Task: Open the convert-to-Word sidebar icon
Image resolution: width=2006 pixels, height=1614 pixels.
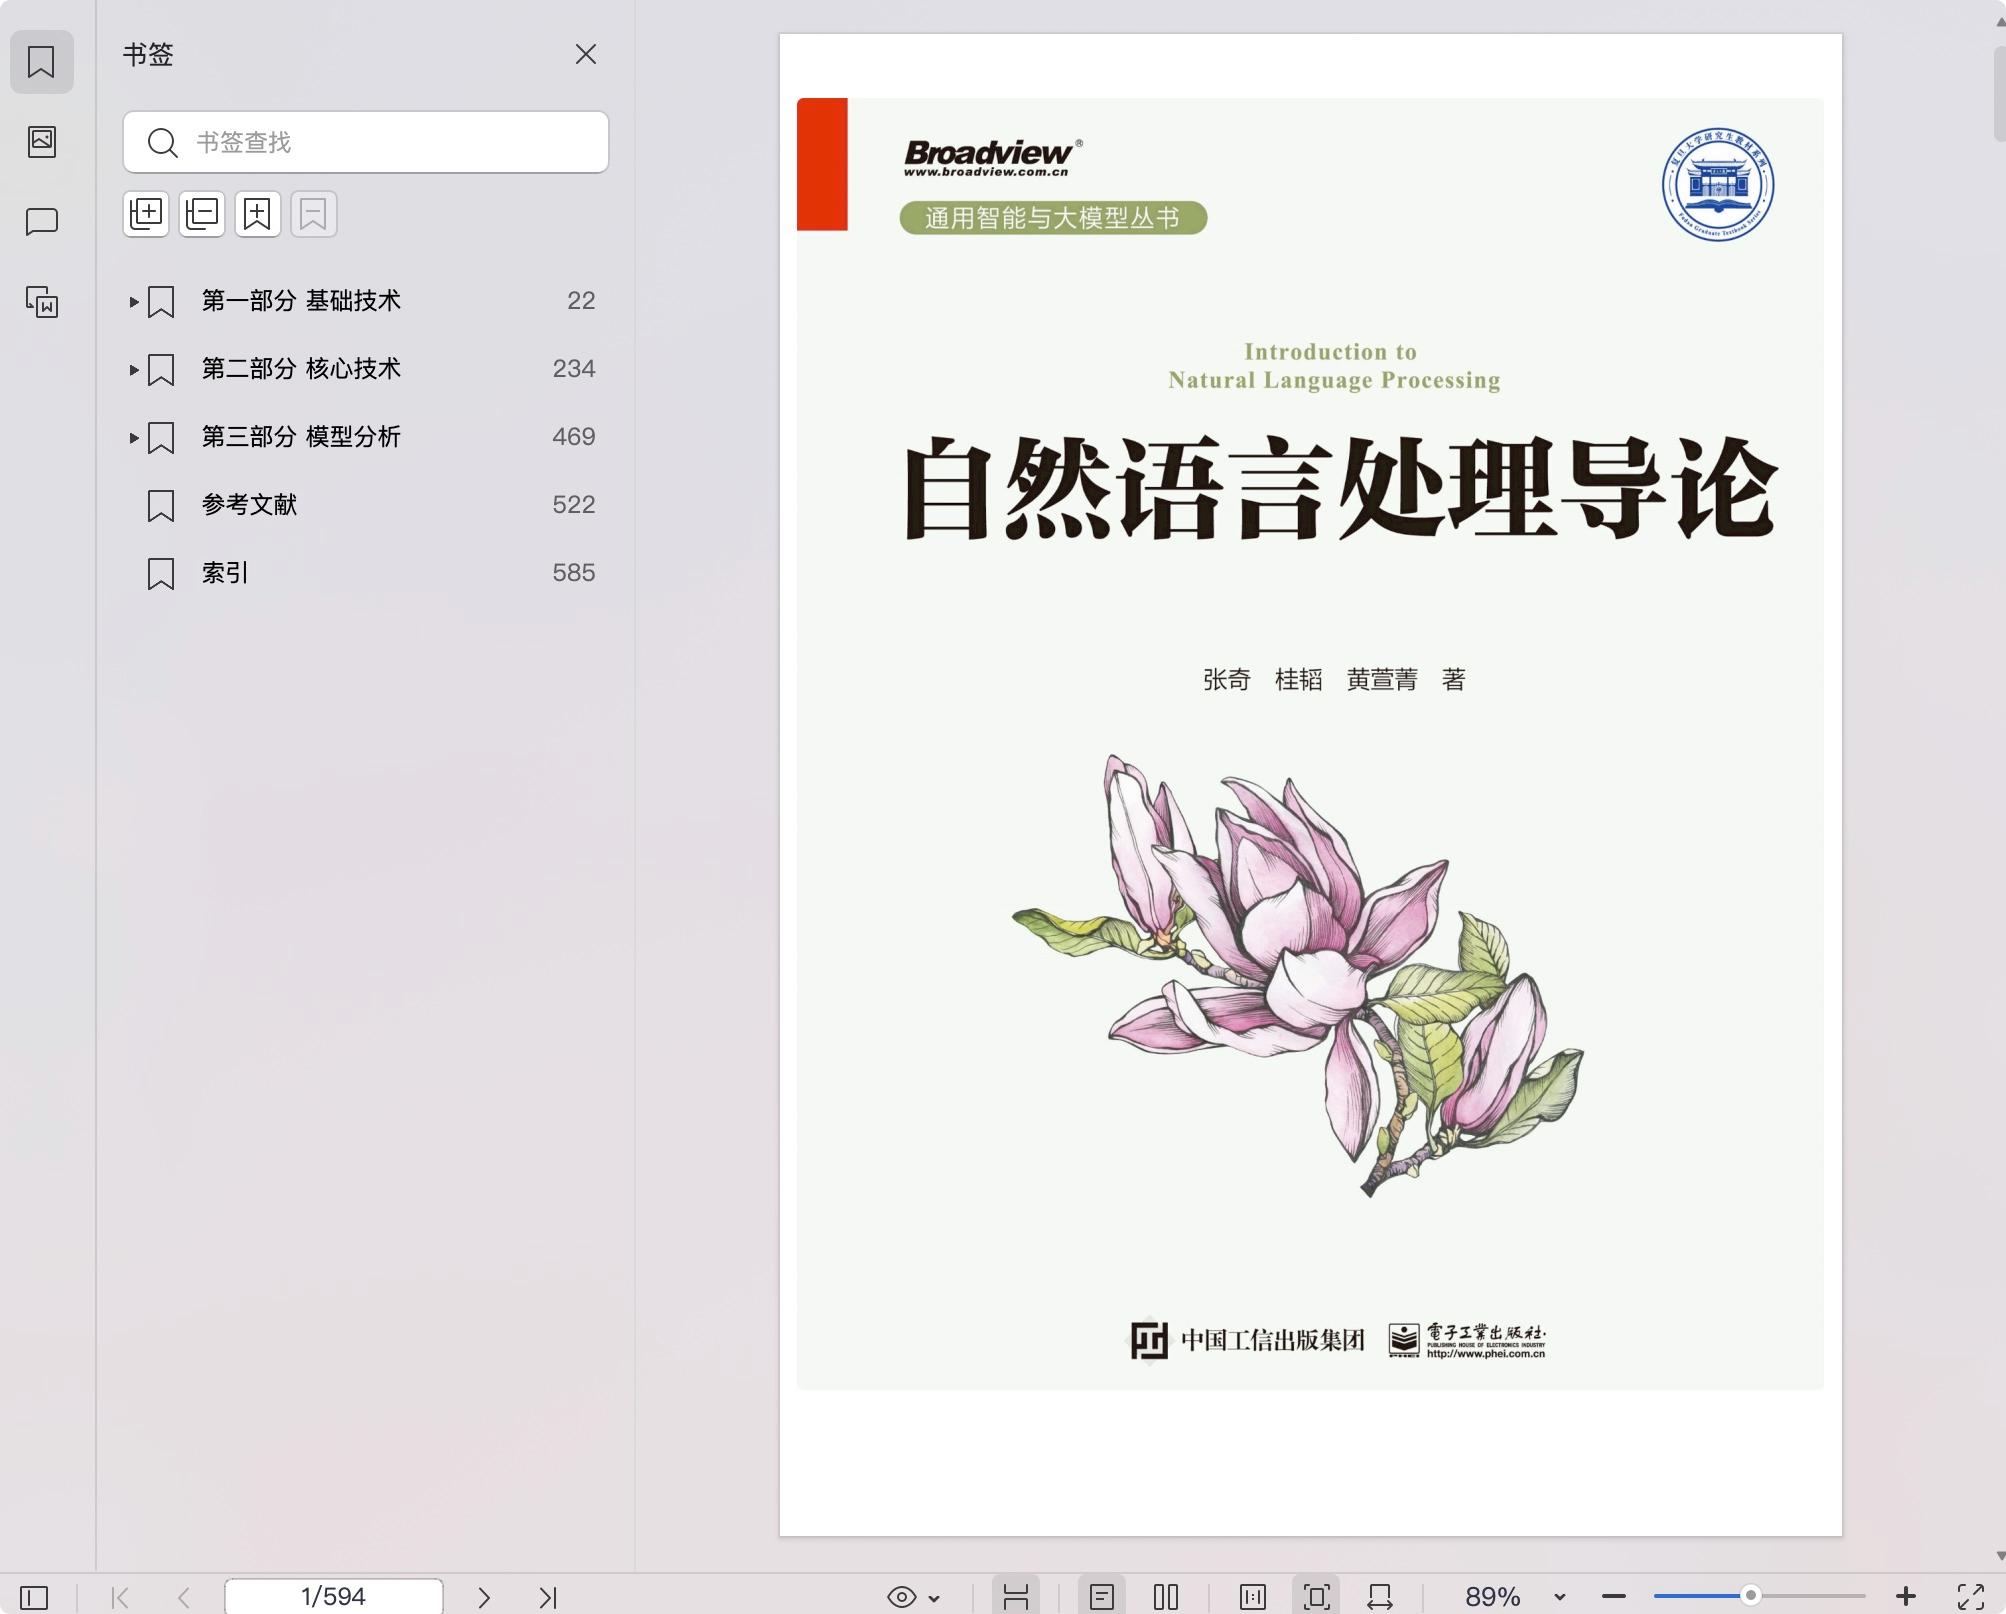Action: [x=41, y=301]
